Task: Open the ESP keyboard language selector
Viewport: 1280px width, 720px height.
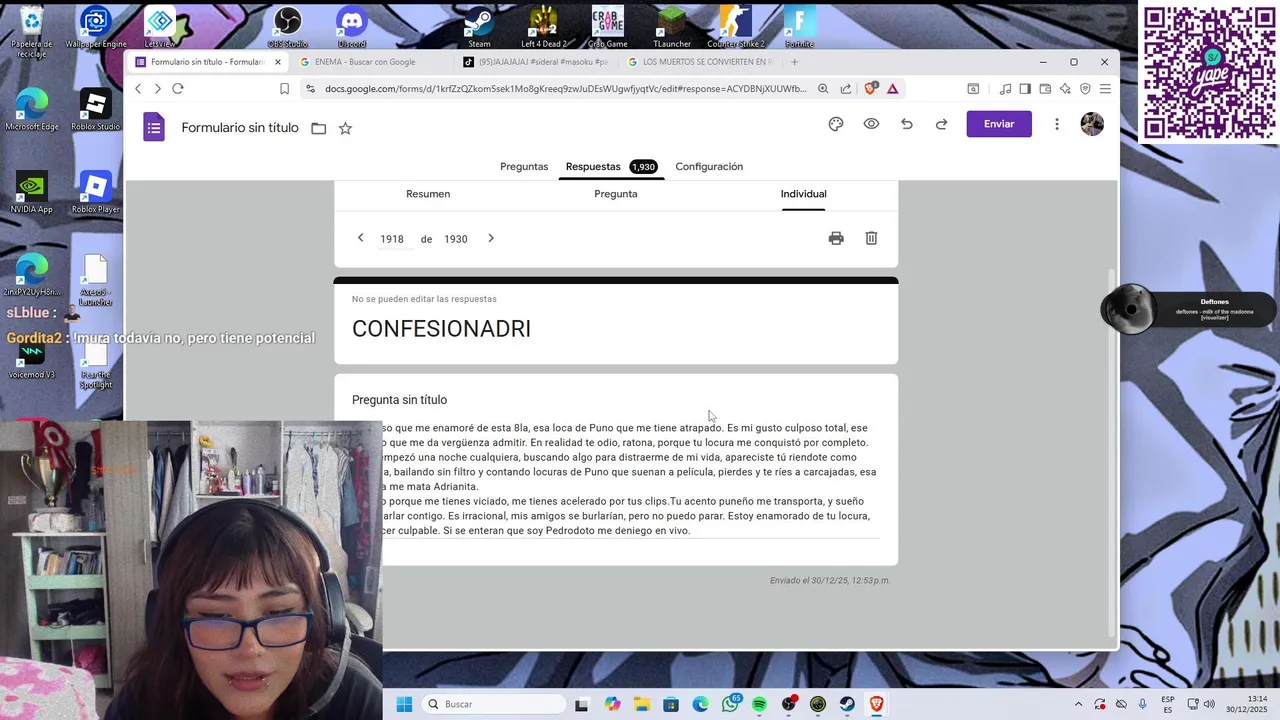Action: click(x=1168, y=704)
